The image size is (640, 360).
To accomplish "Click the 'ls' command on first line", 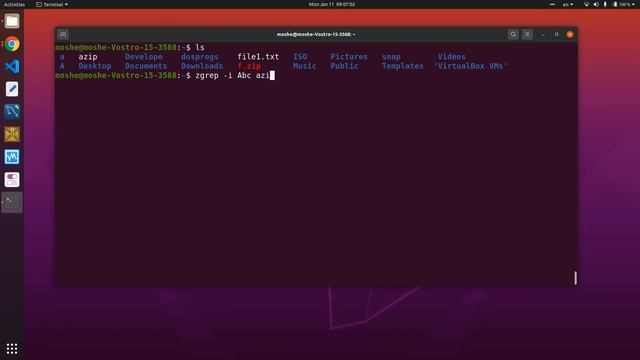I will [x=200, y=47].
